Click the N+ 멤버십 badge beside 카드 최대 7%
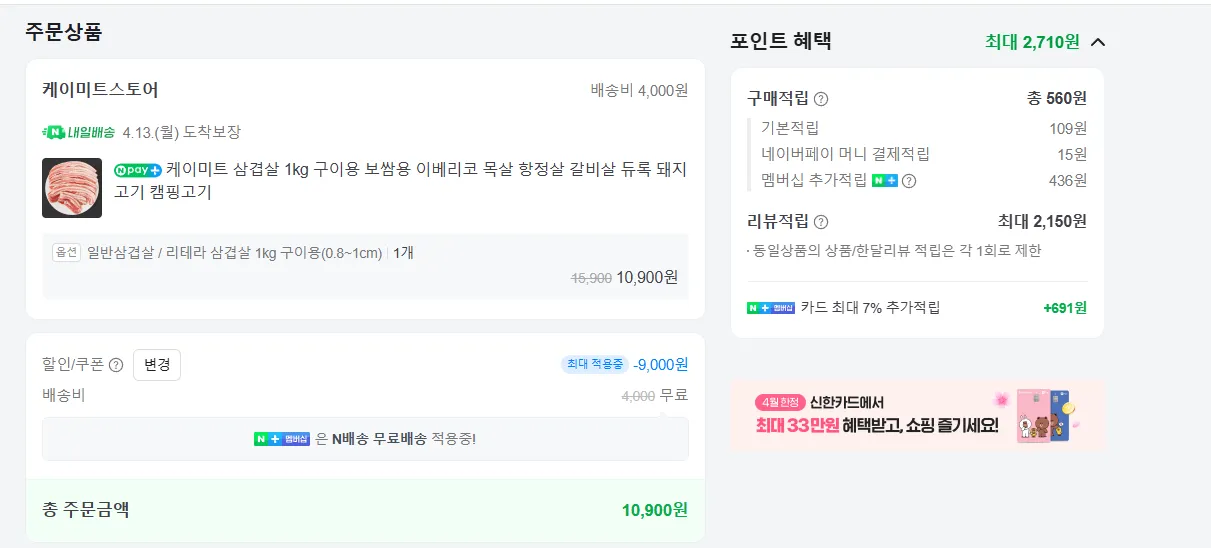The image size is (1211, 548). 770,308
